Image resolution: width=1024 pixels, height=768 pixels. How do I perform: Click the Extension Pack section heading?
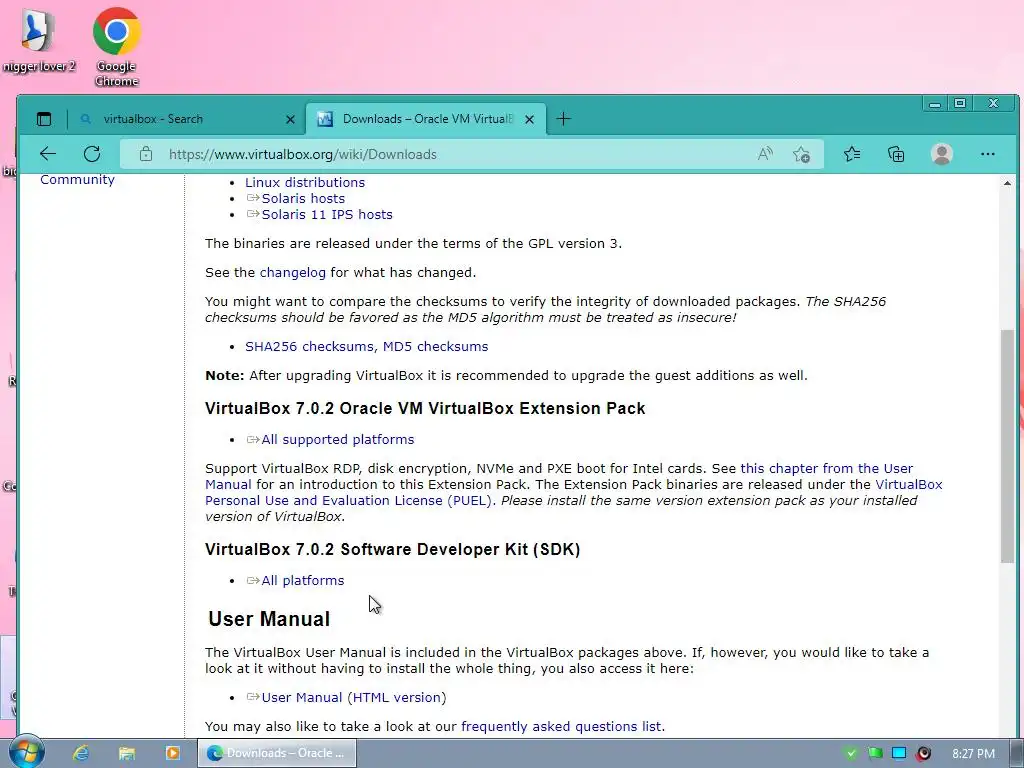(x=425, y=408)
